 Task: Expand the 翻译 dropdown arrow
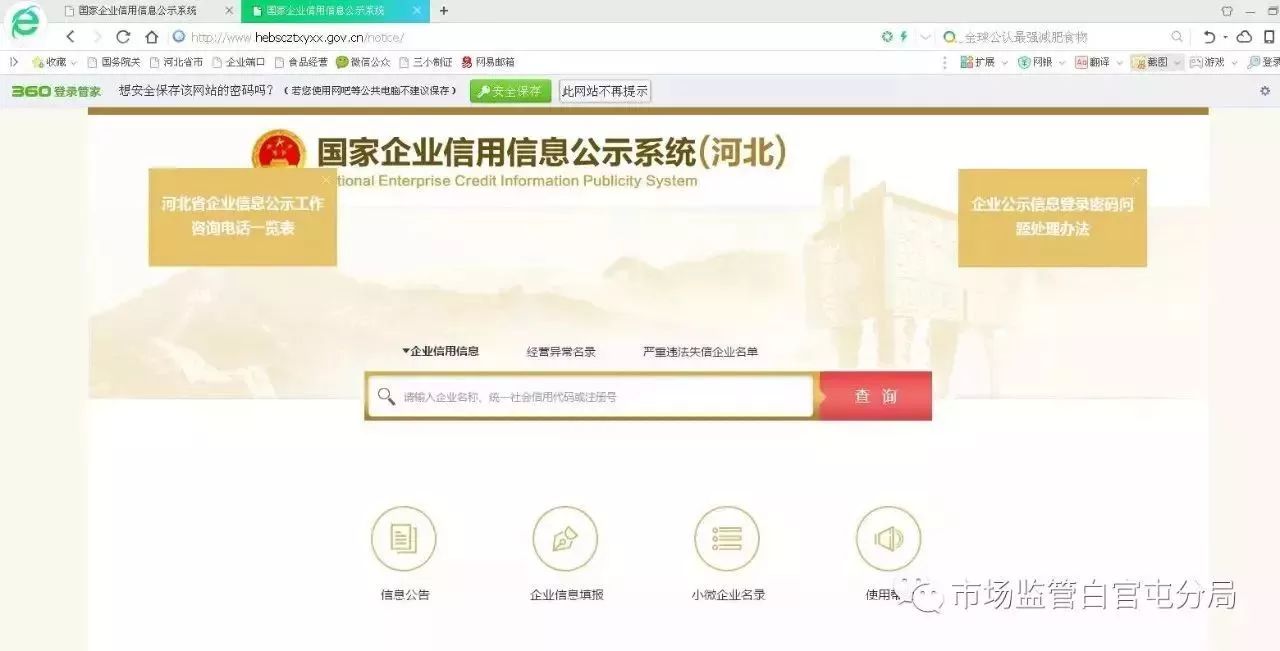1120,62
